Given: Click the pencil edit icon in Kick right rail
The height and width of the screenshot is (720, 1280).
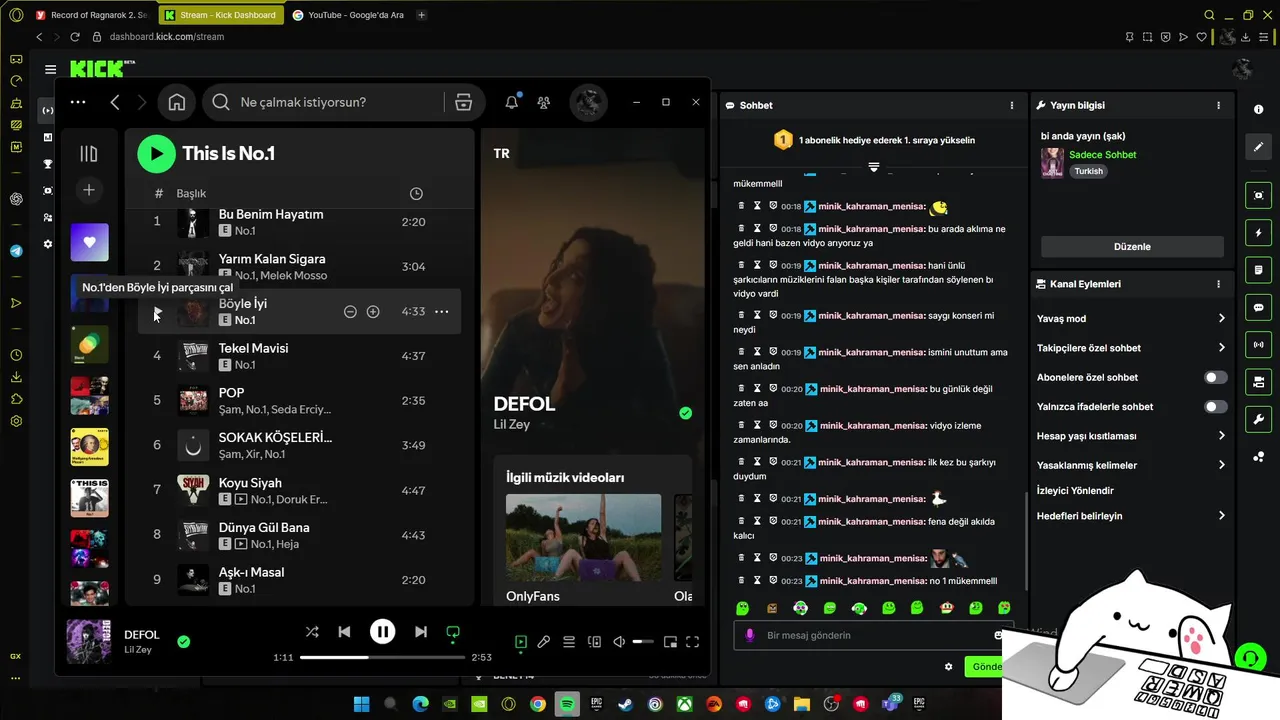Looking at the screenshot, I should coord(1258,146).
